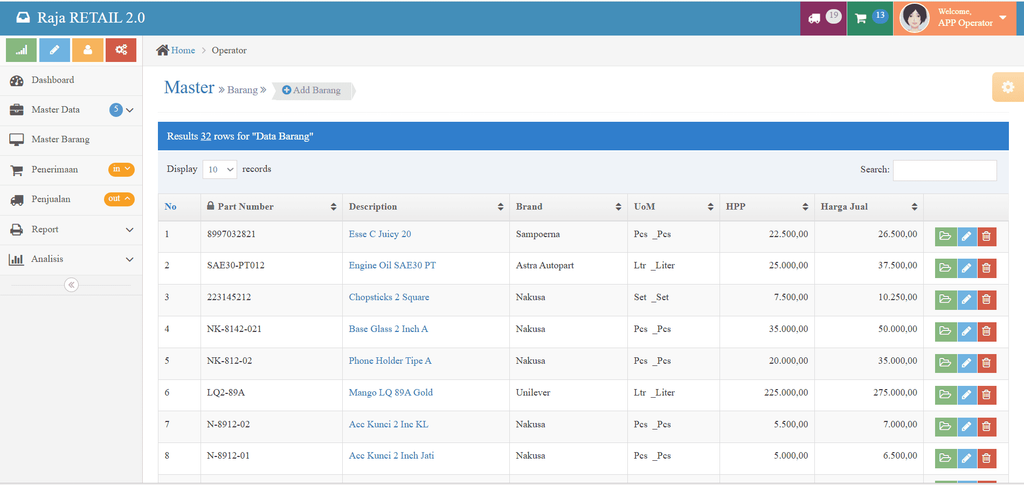Expand the Penerimaan menu via in badge

pos(121,169)
